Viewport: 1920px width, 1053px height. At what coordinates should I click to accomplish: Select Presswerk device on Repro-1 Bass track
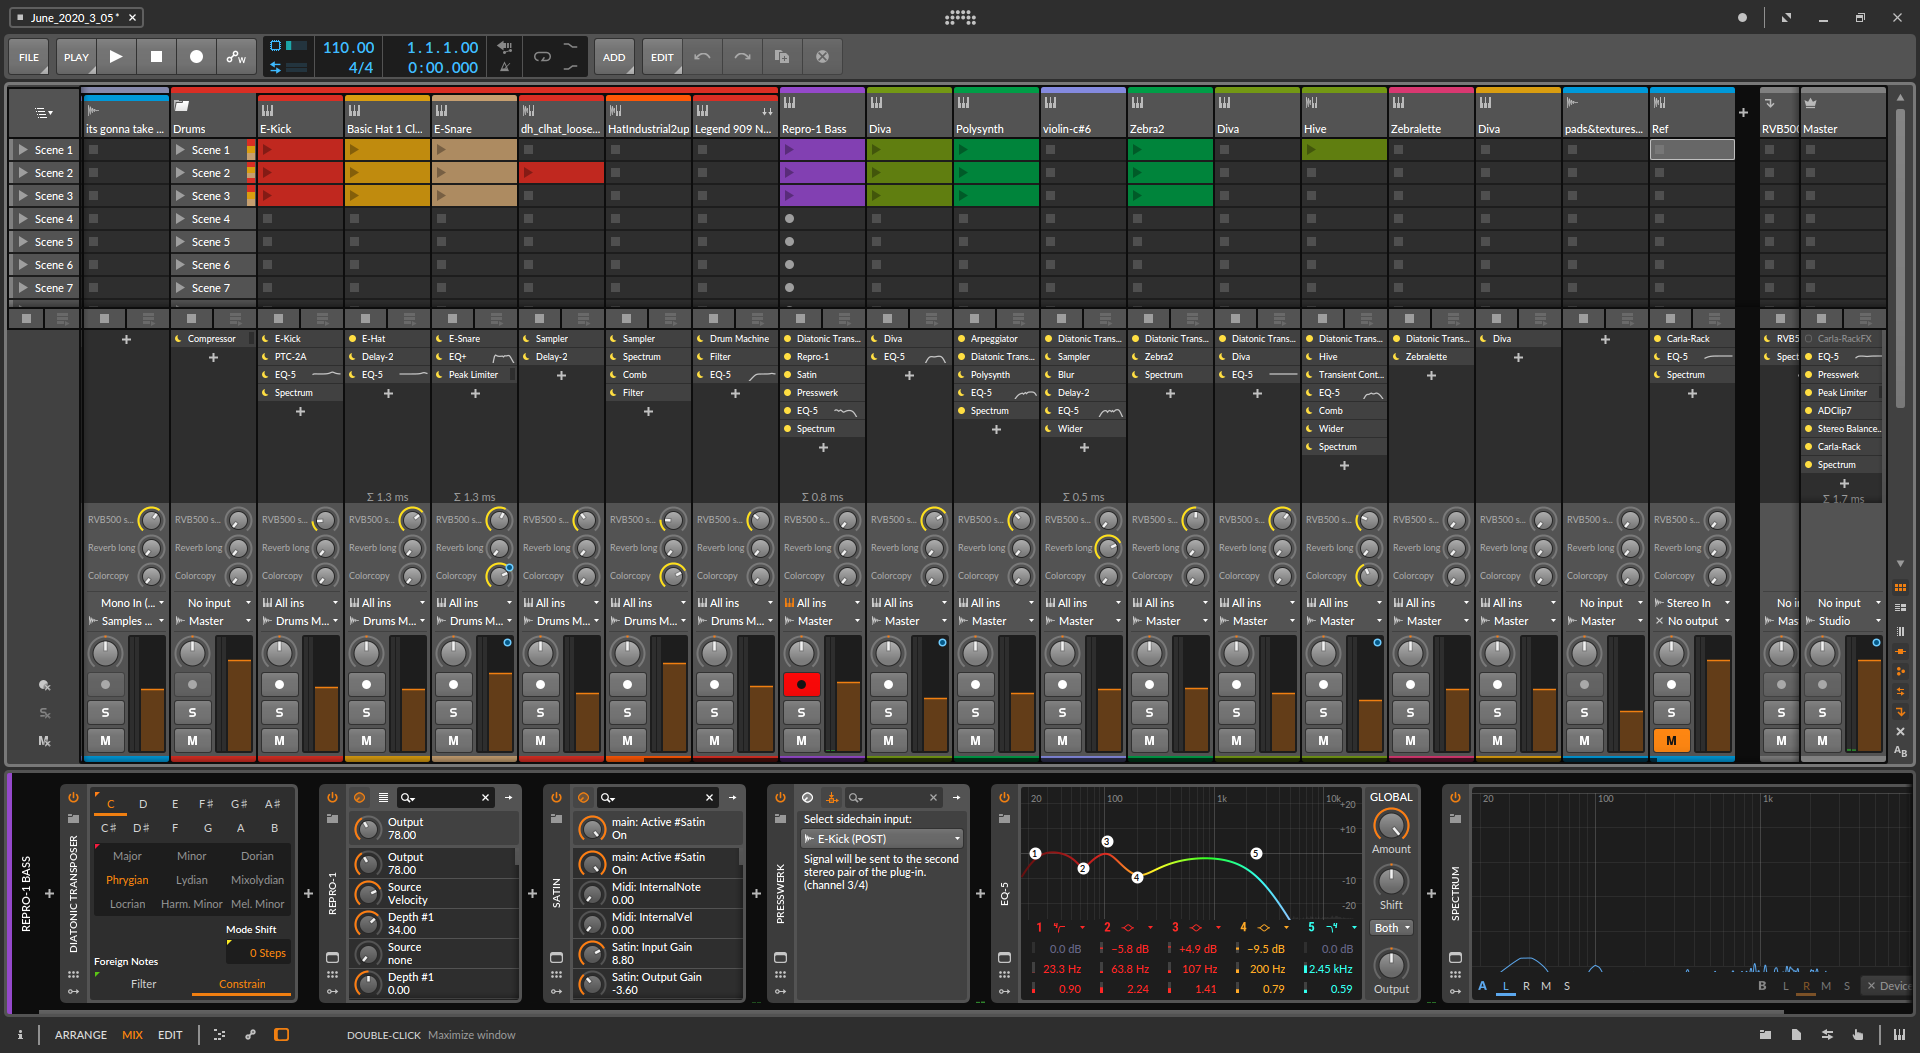[x=822, y=393]
